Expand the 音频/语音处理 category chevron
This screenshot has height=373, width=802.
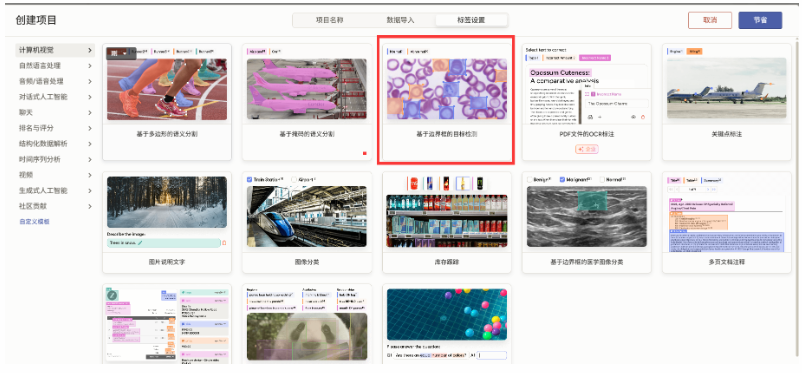coord(90,81)
